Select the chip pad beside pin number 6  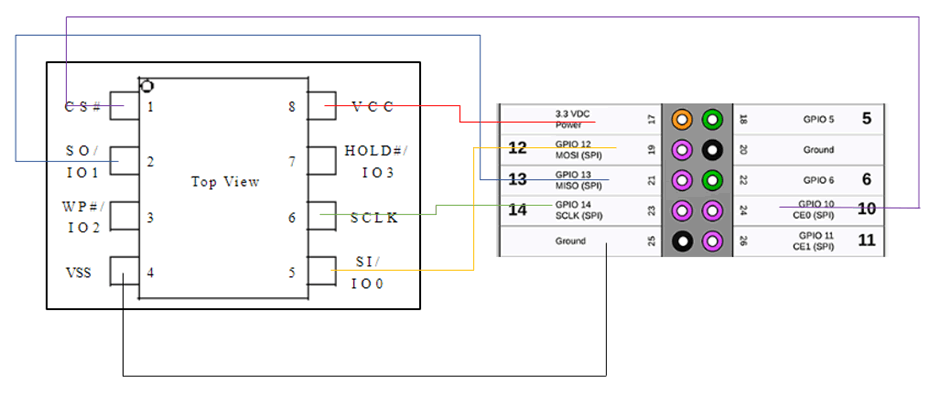click(322, 216)
